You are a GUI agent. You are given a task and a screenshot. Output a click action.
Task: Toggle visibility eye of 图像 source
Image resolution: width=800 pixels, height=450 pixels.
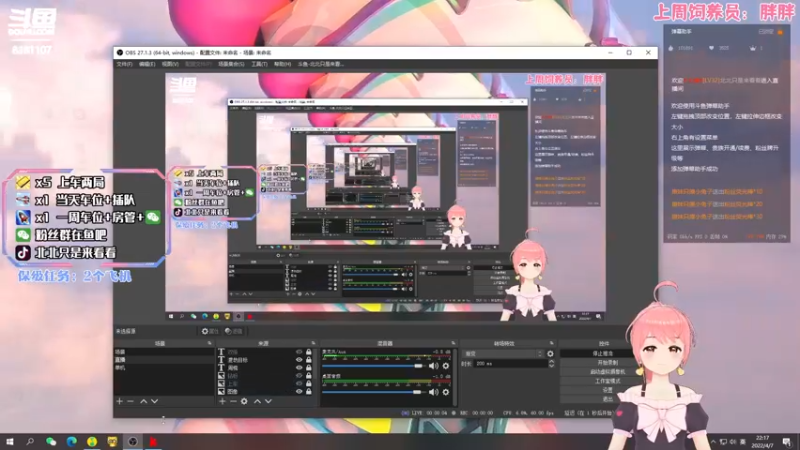click(299, 391)
